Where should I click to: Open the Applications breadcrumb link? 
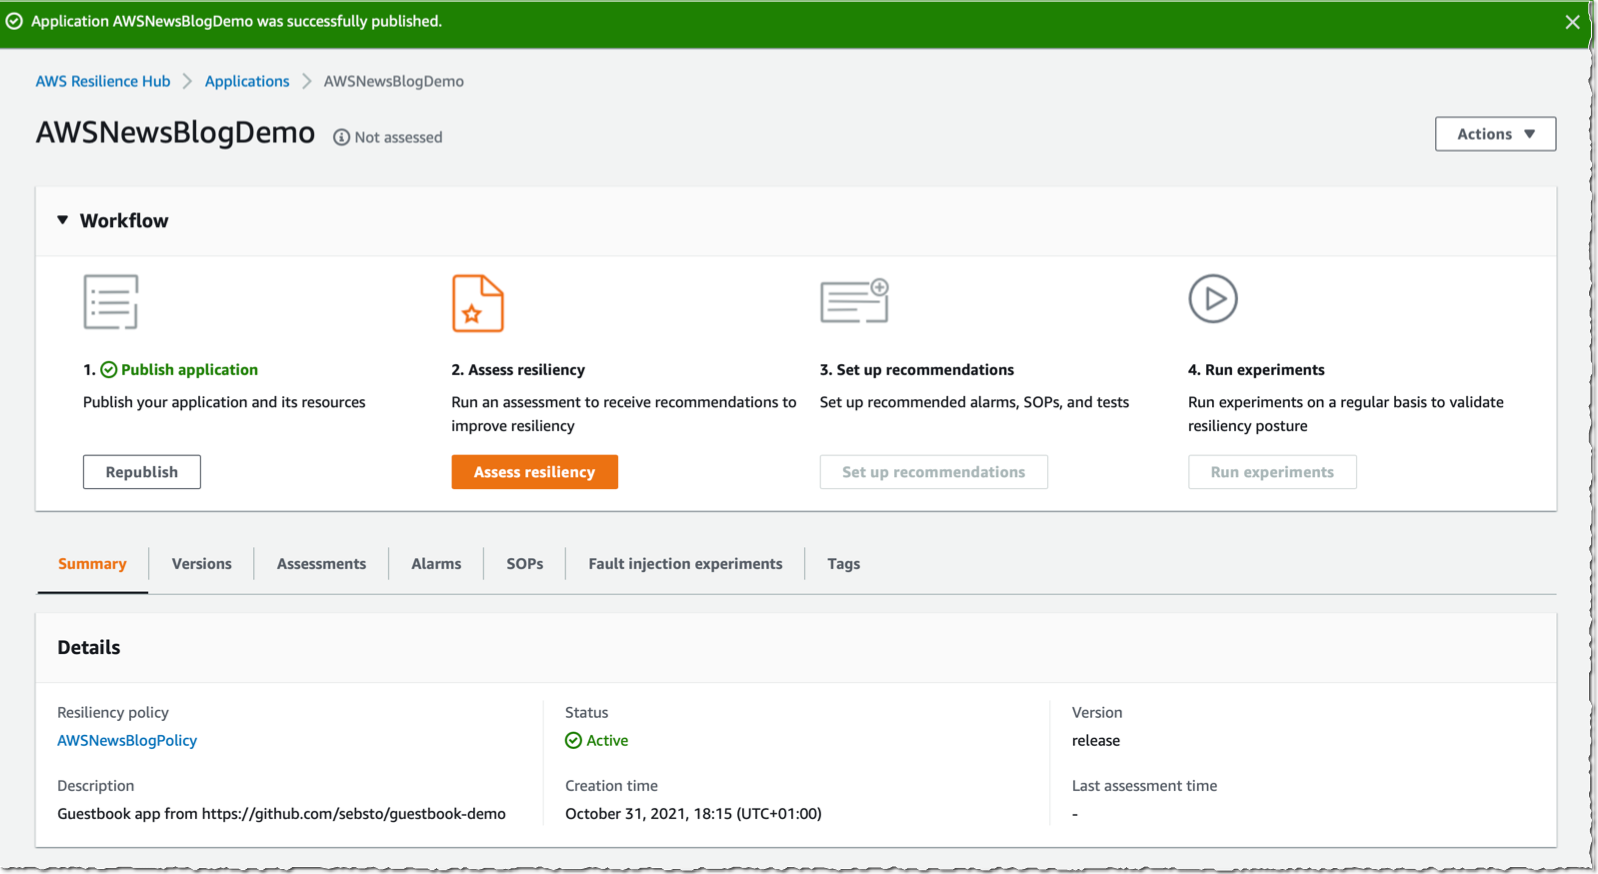[x=247, y=81]
